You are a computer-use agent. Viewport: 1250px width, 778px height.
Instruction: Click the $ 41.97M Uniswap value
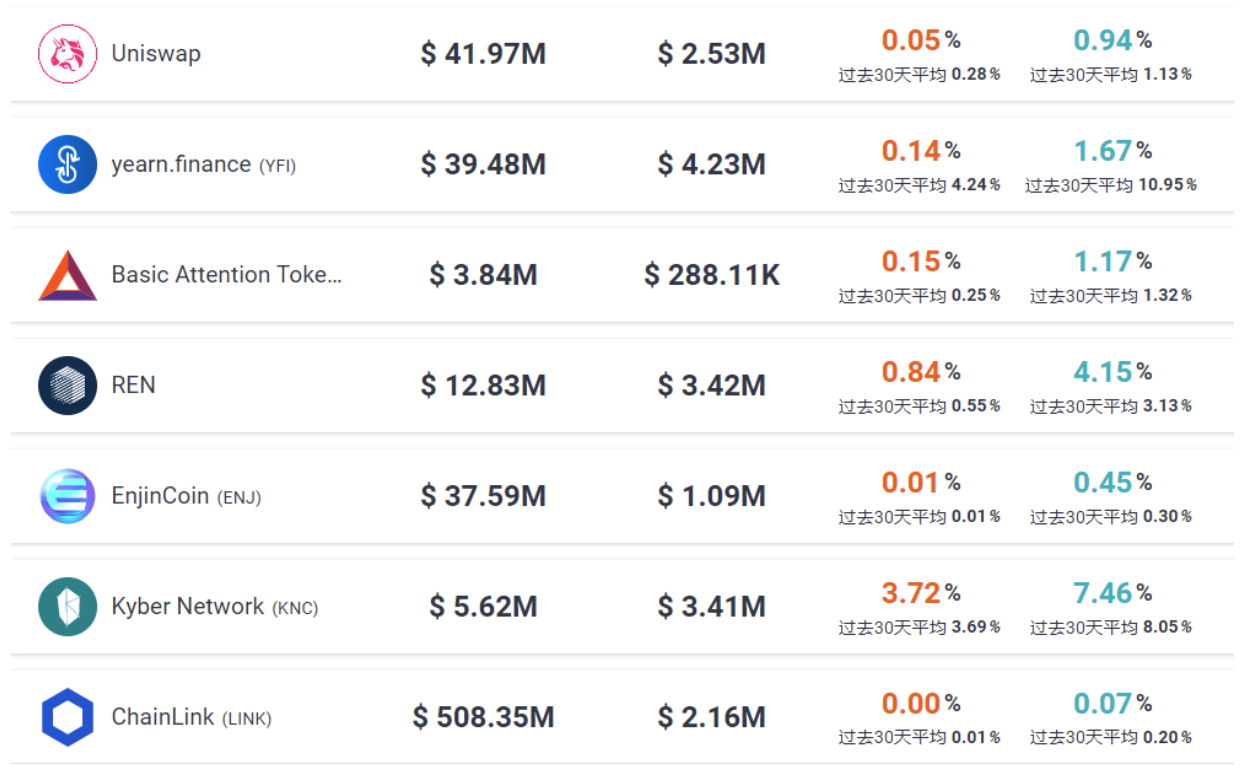coord(484,53)
